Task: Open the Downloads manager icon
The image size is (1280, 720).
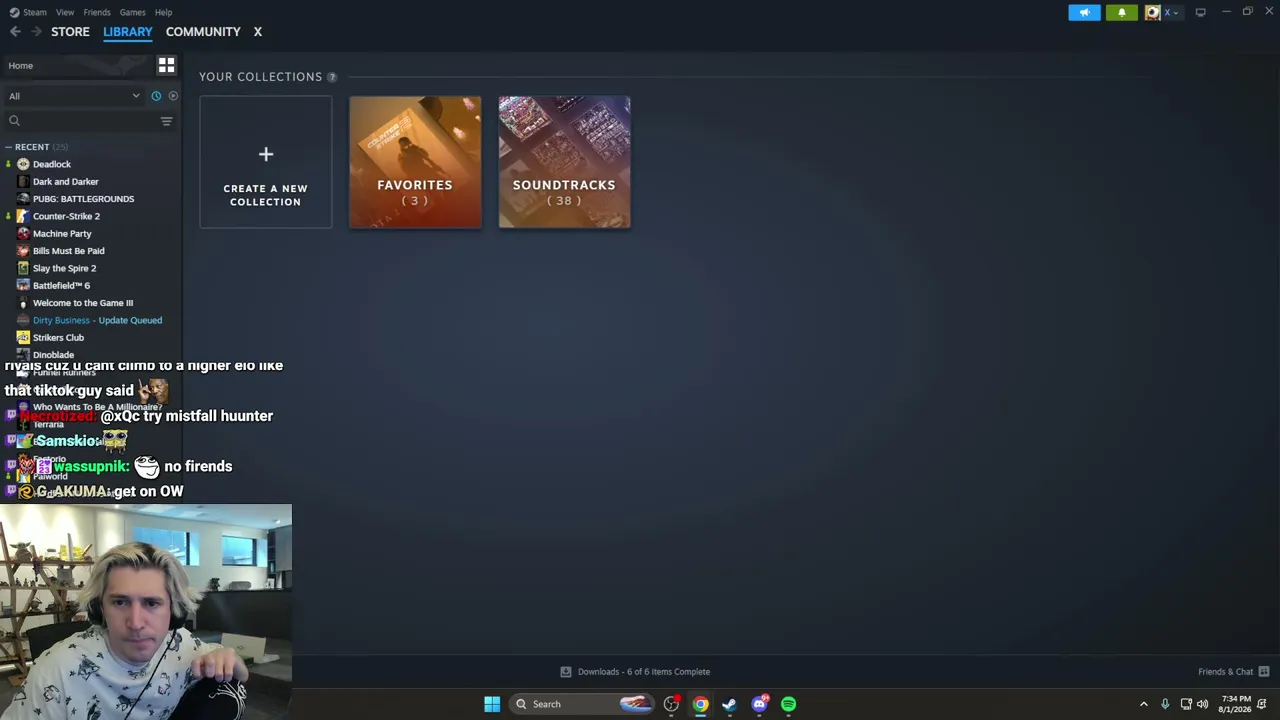Action: click(x=566, y=672)
